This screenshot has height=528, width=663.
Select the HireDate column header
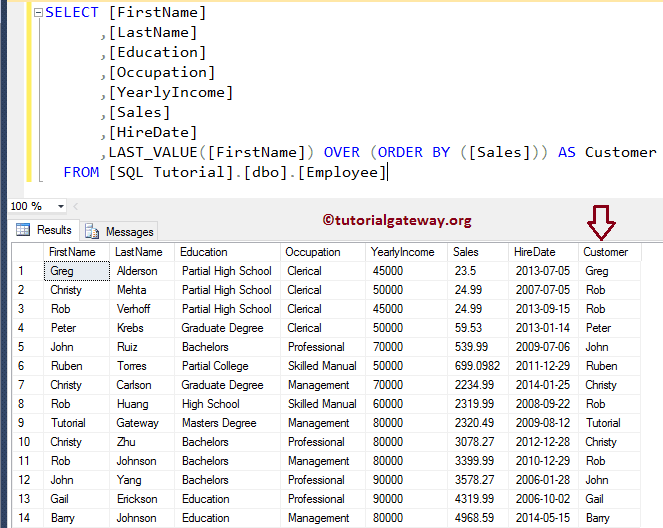[x=536, y=252]
